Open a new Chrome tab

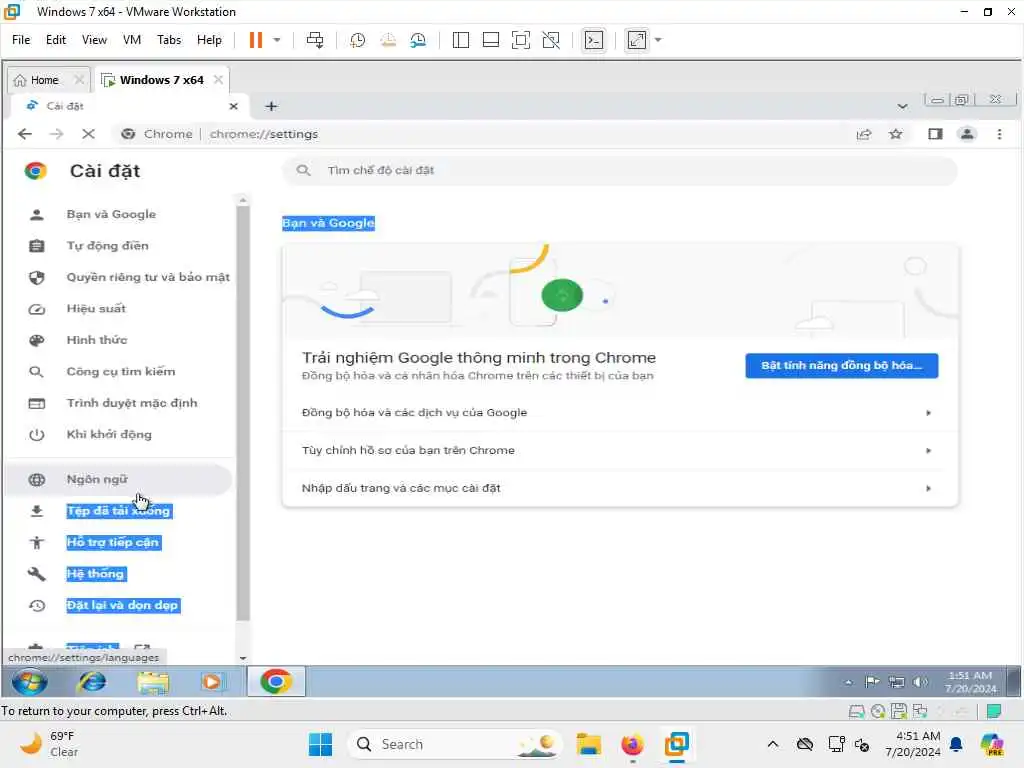(272, 106)
